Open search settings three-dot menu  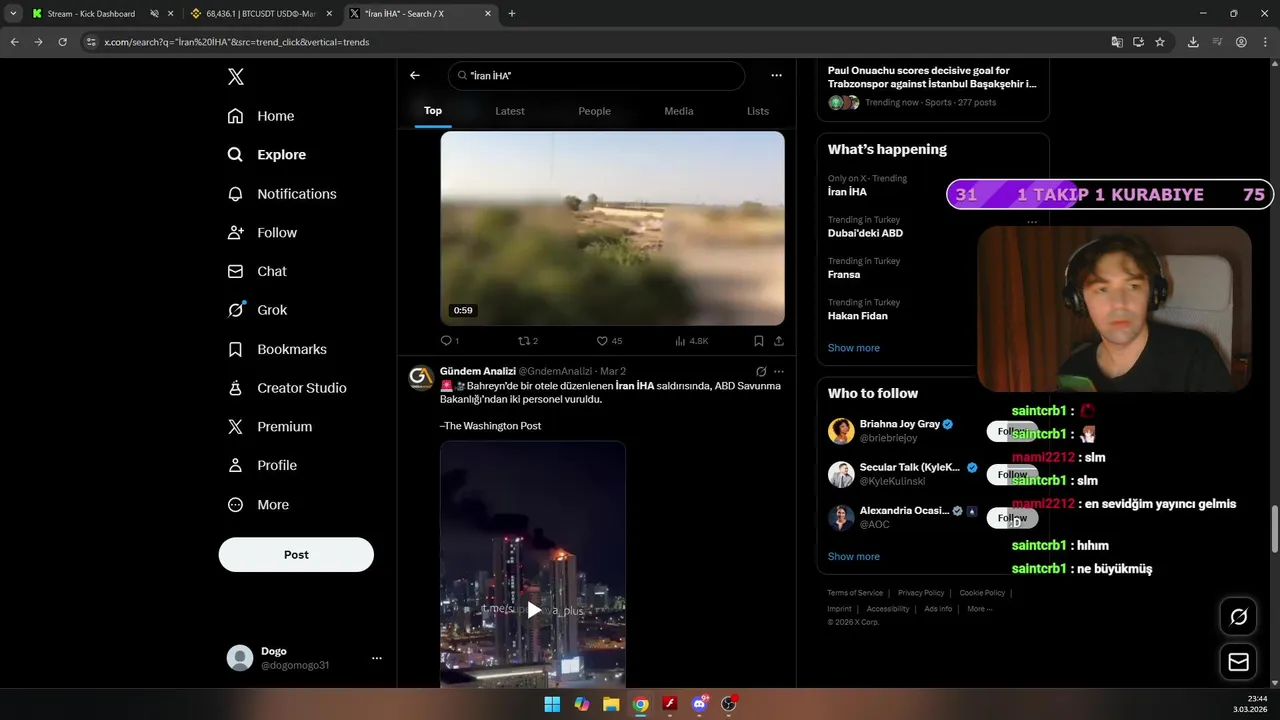coord(776,75)
